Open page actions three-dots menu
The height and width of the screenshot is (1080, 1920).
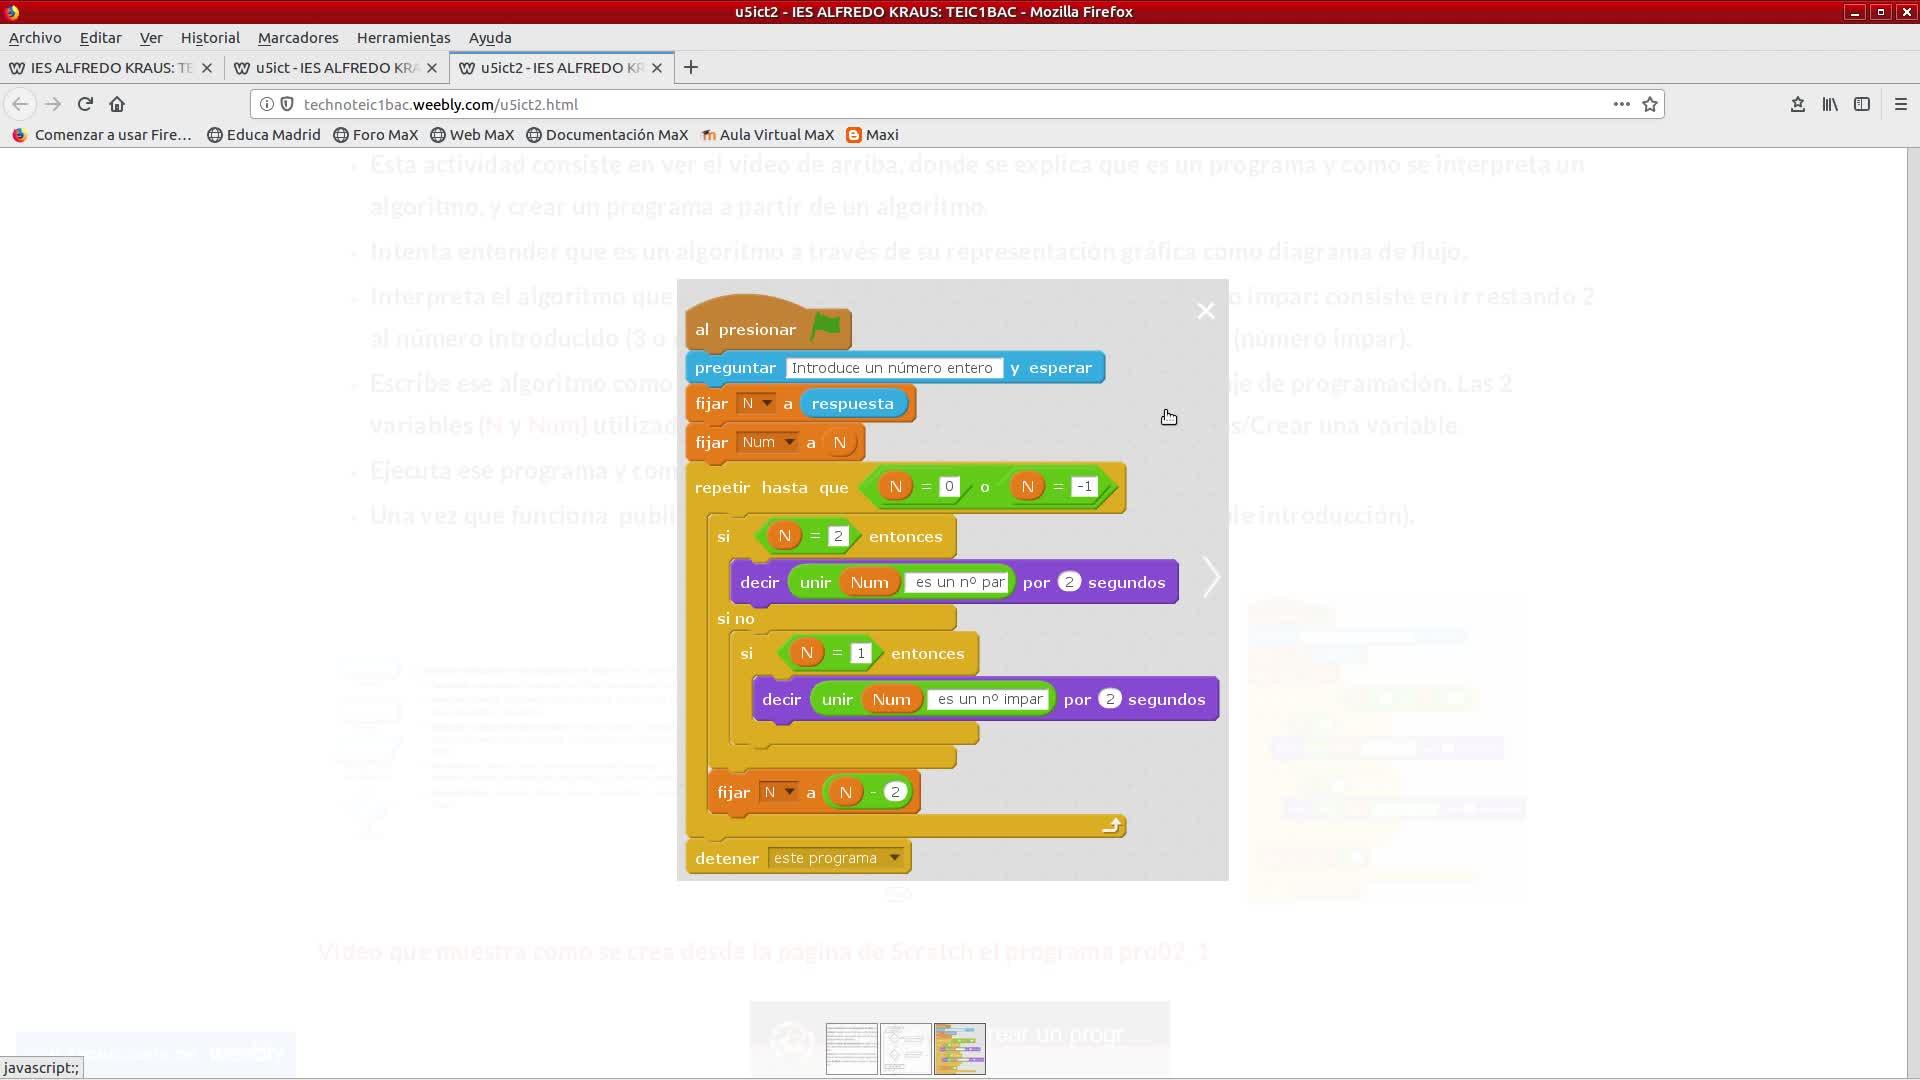(1621, 104)
